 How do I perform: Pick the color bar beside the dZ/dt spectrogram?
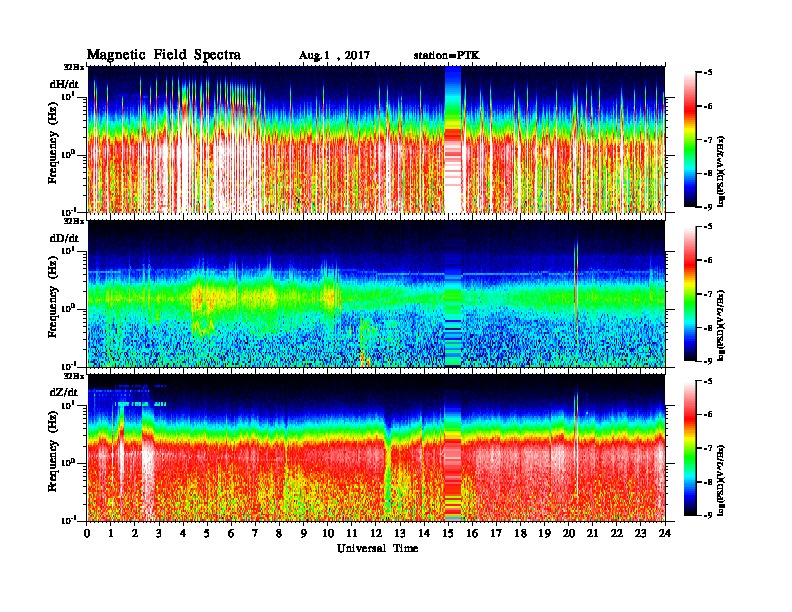pyautogui.click(x=690, y=448)
